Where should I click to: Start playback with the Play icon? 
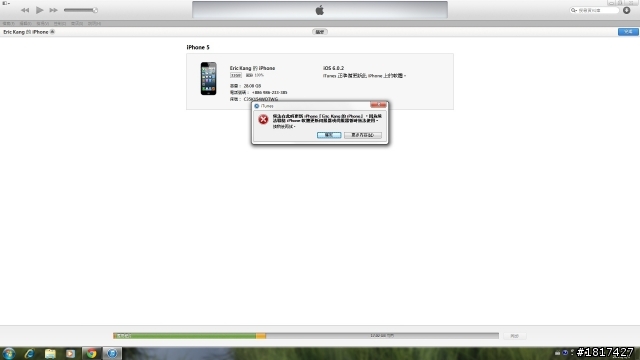40,10
